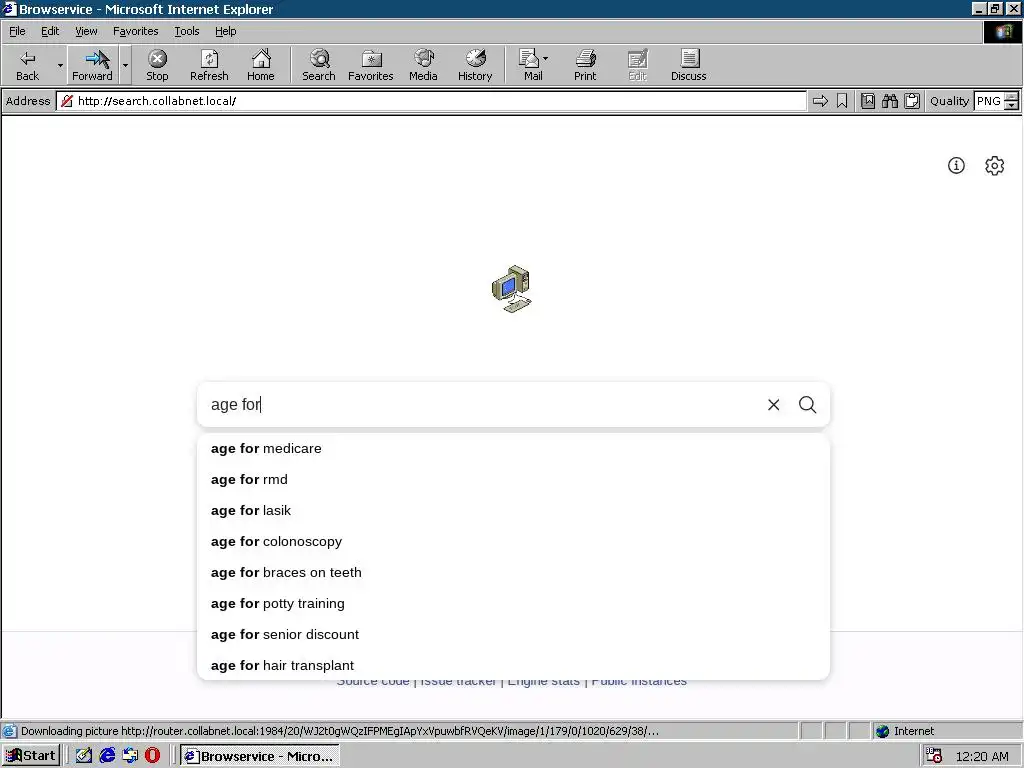
Task: Open the Back history dropdown arrow
Action: tap(60, 65)
